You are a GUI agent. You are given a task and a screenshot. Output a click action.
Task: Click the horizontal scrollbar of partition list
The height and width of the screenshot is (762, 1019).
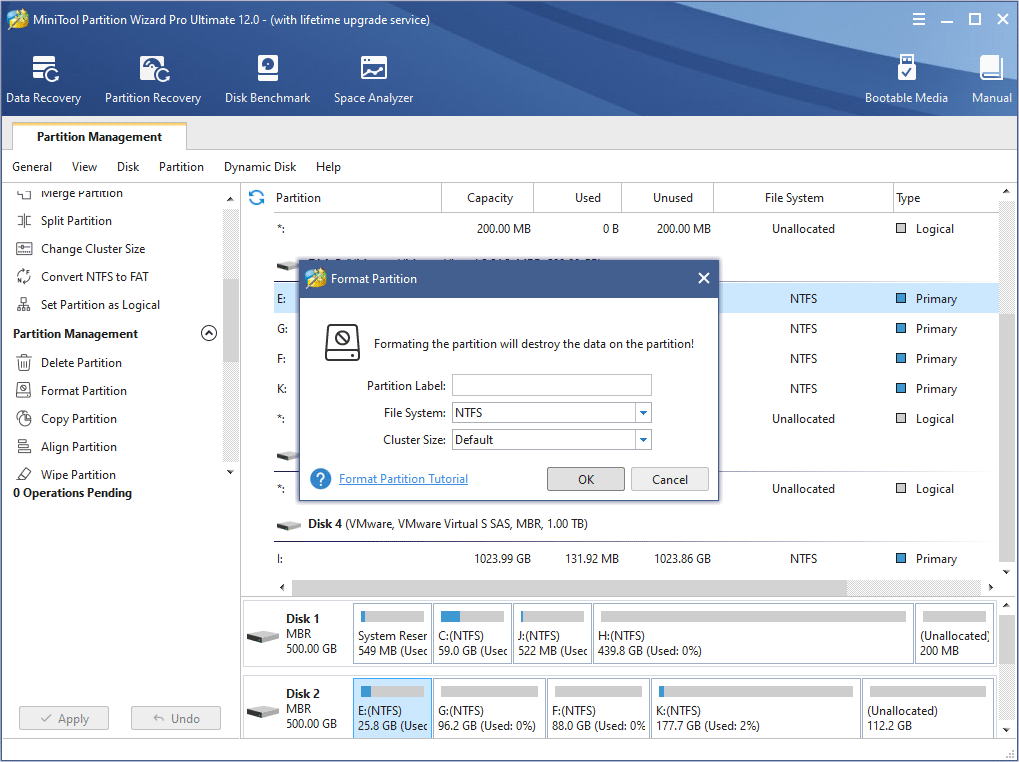pos(569,587)
